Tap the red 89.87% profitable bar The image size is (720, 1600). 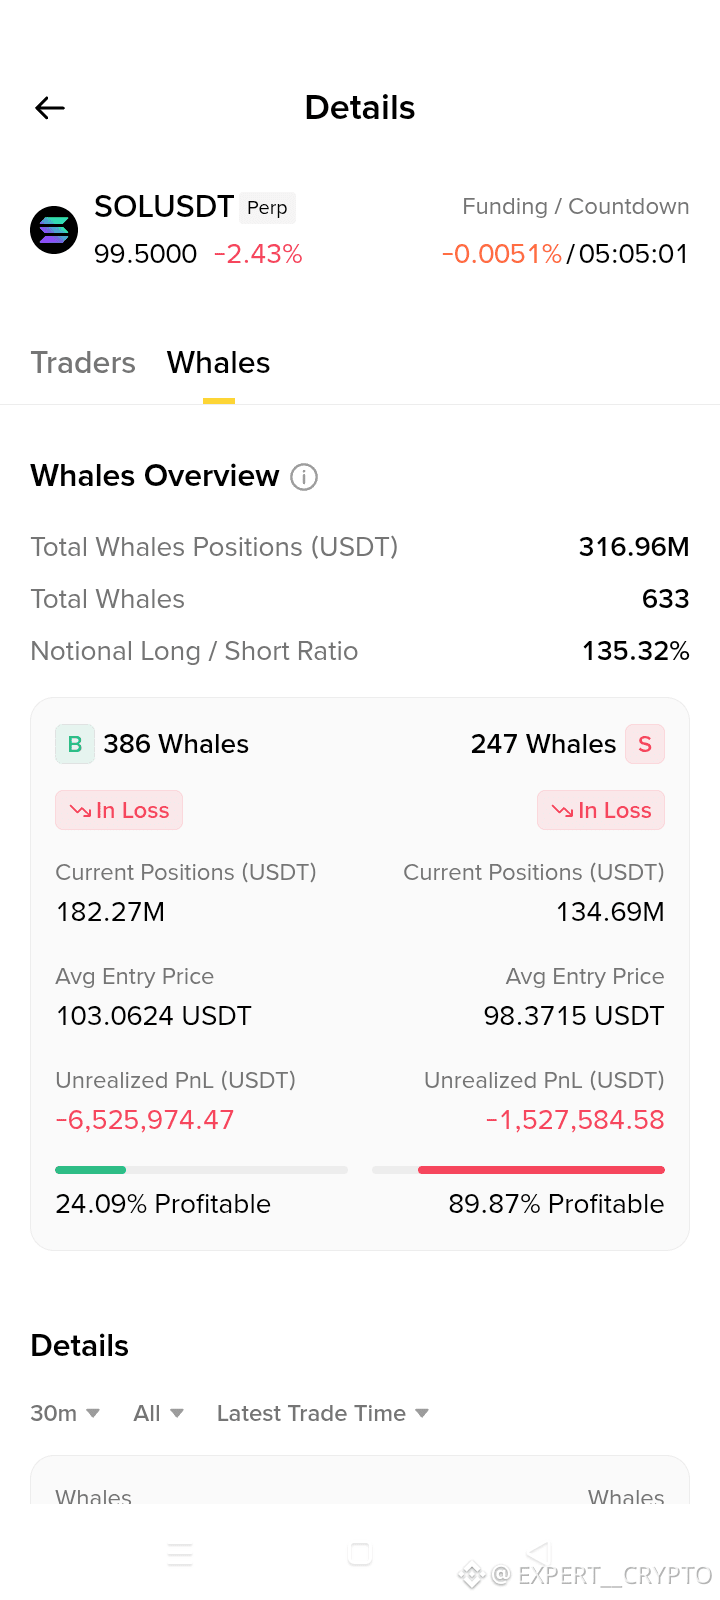click(x=541, y=1170)
